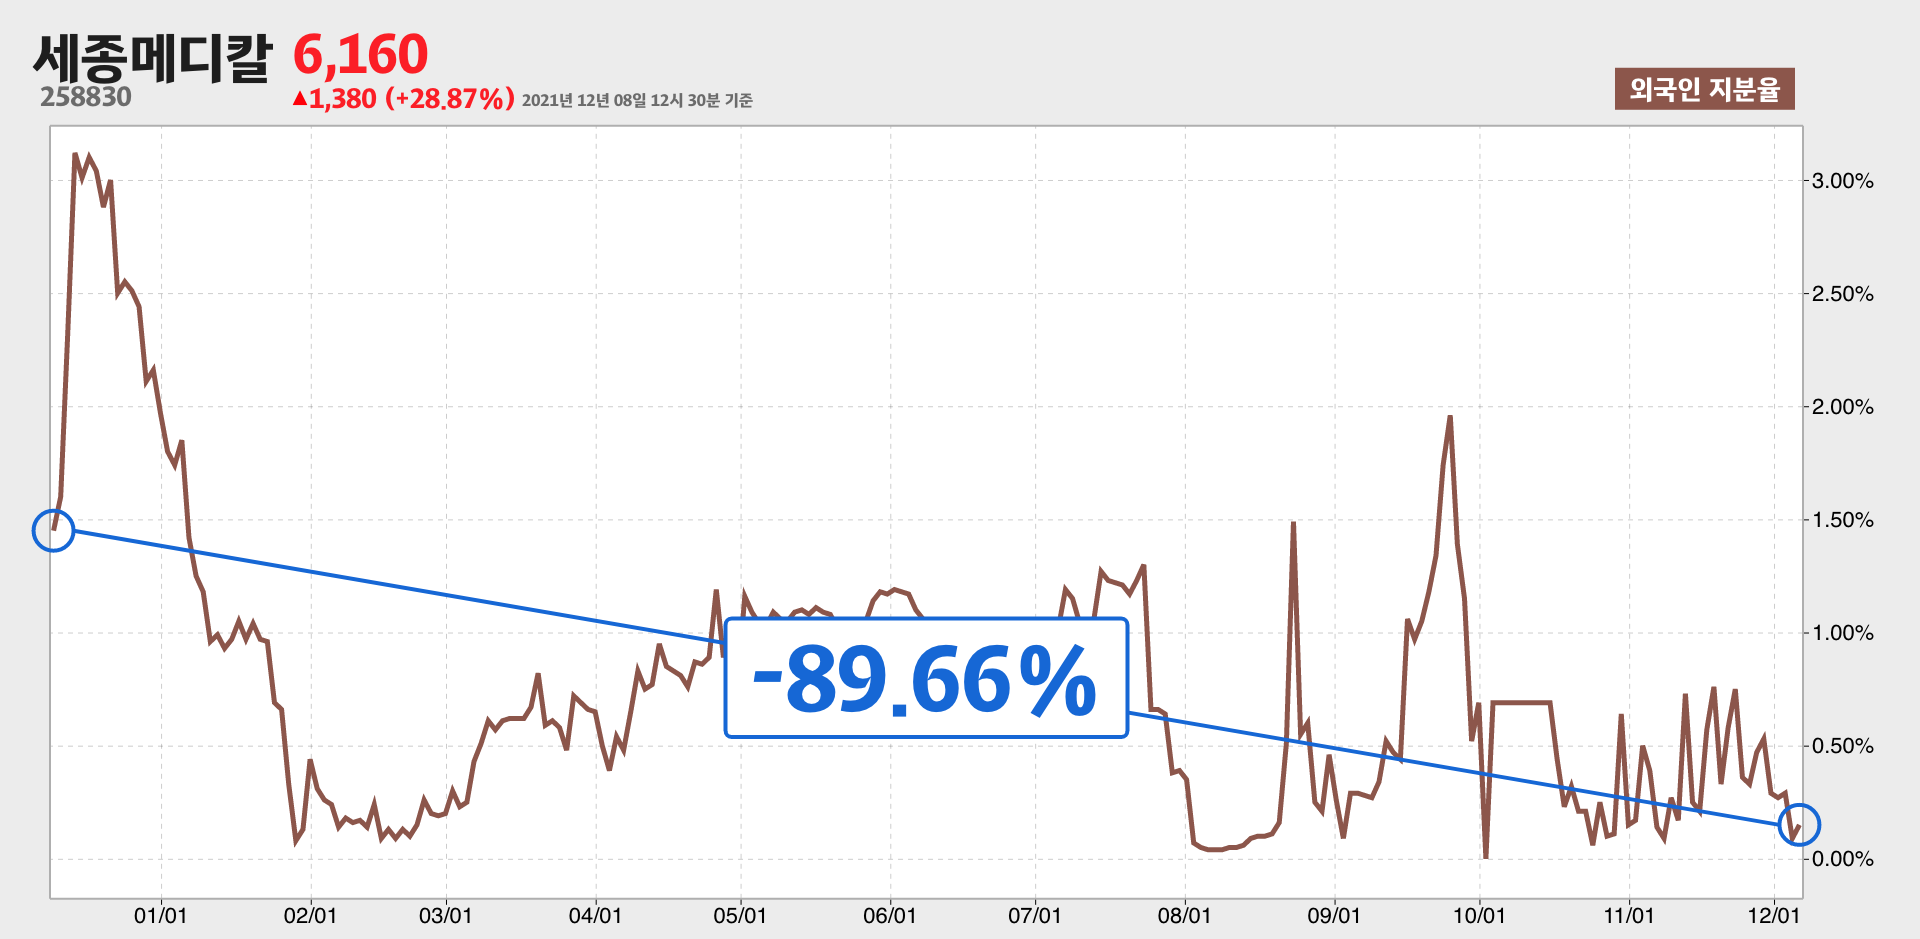
Task: Click the 03/01 x-axis date label
Action: point(446,916)
